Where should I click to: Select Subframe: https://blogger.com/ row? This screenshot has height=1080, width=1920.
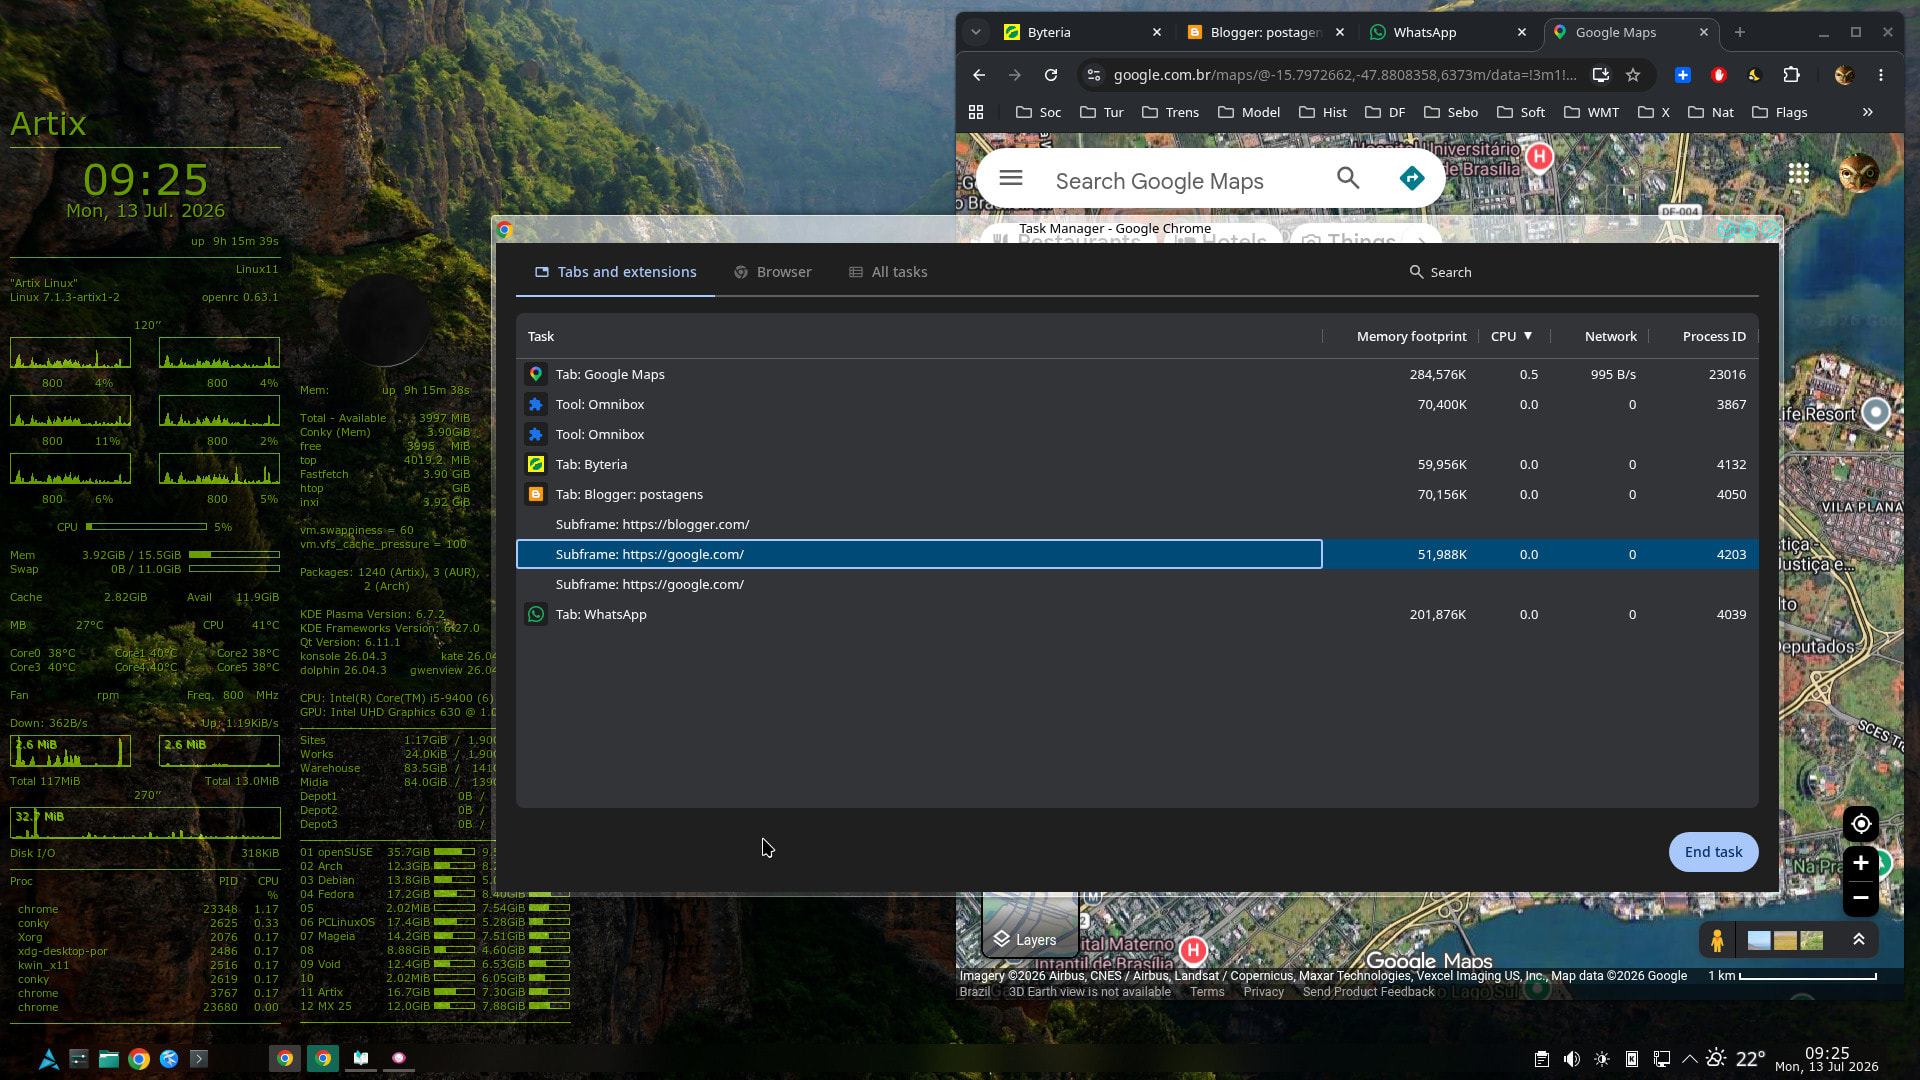1137,524
